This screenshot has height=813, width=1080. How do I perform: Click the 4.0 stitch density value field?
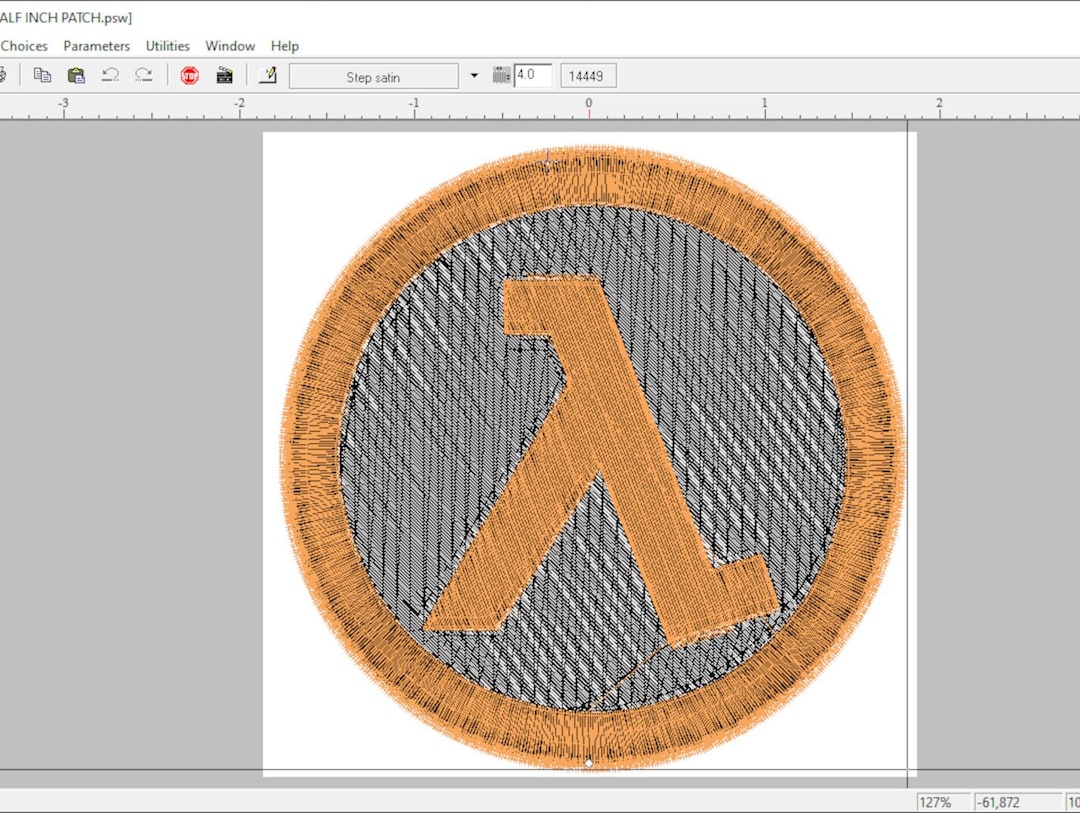click(x=532, y=75)
